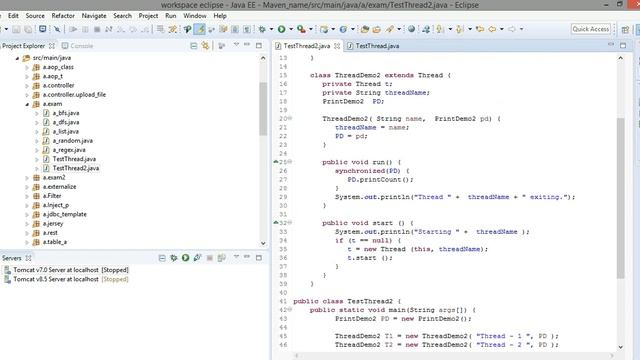Open the Navigate menu

click(94, 16)
